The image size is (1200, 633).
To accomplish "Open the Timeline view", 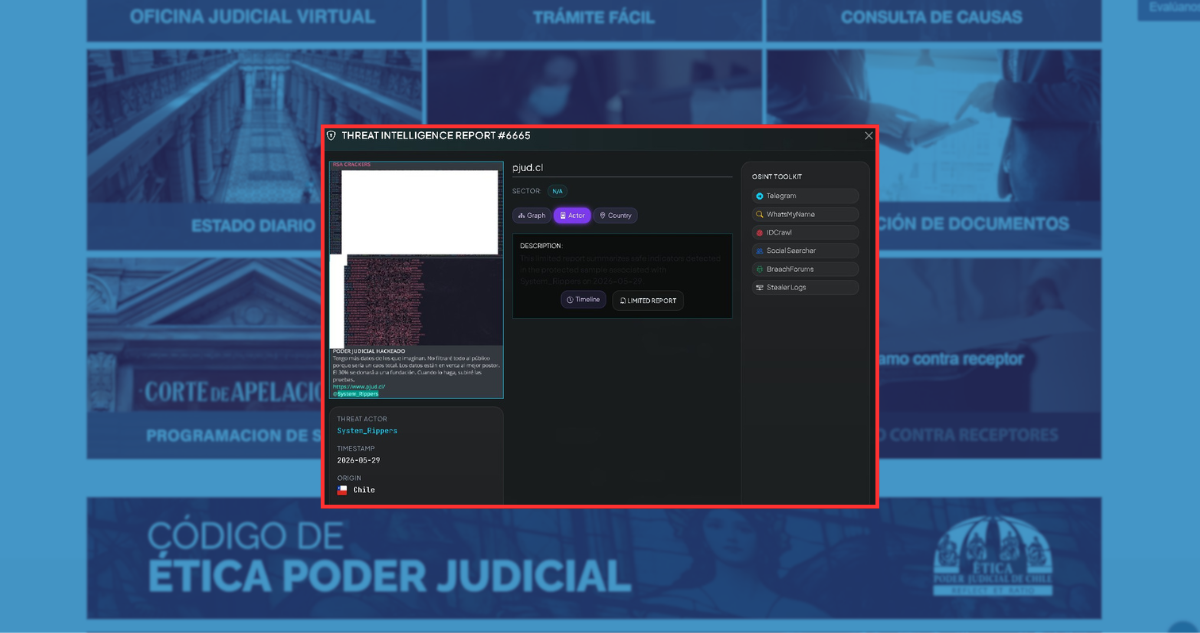I will (583, 299).
